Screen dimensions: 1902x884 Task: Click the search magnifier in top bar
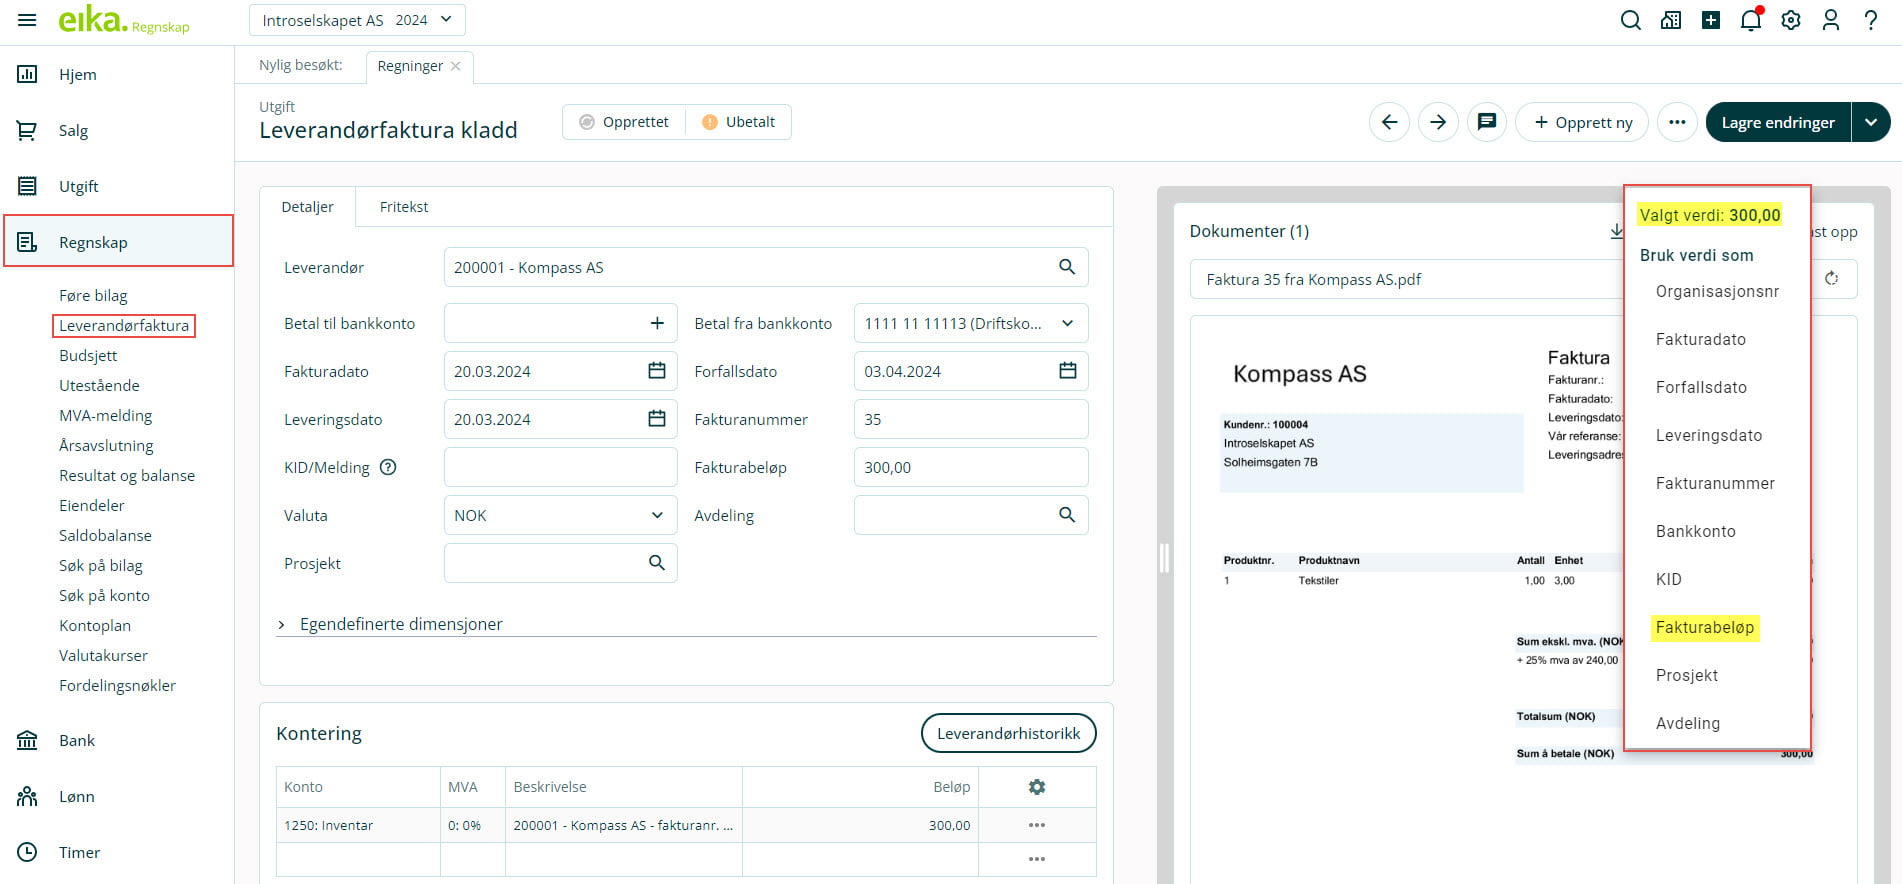tap(1630, 20)
